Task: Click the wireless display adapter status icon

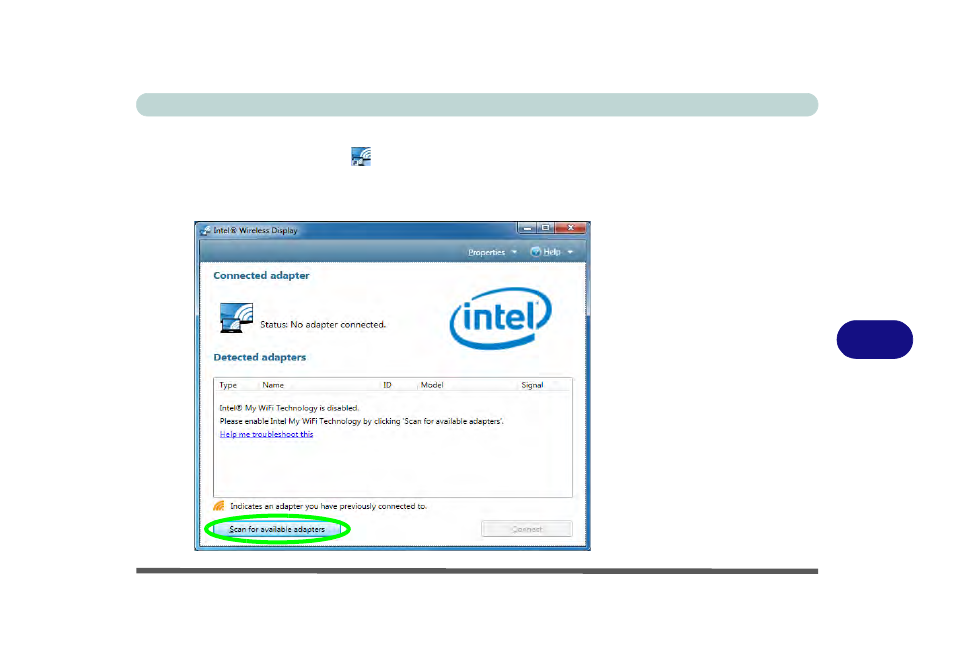Action: click(236, 317)
